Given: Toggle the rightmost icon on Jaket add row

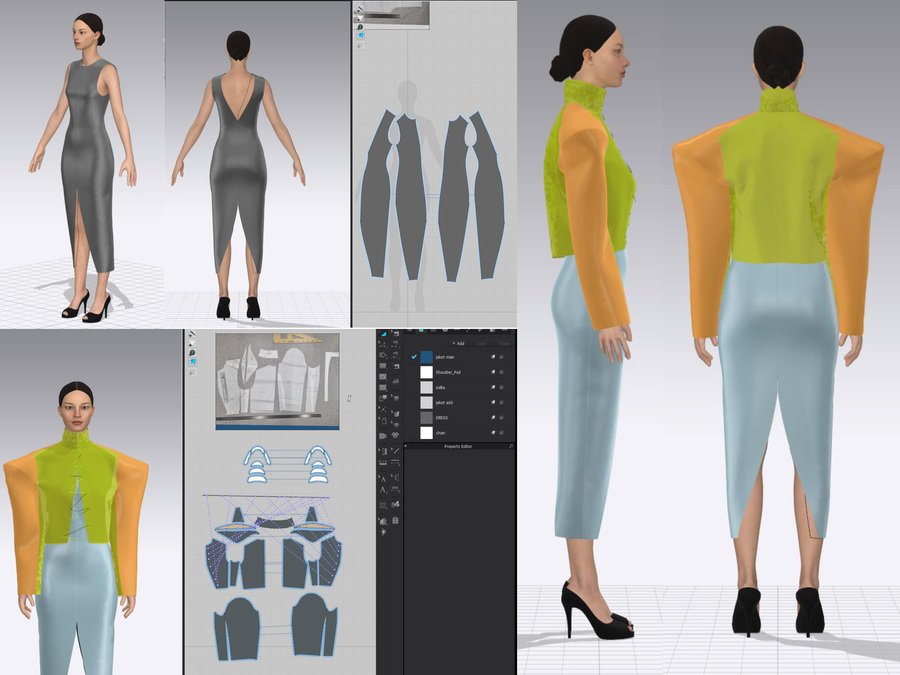Looking at the screenshot, I should pyautogui.click(x=502, y=402).
